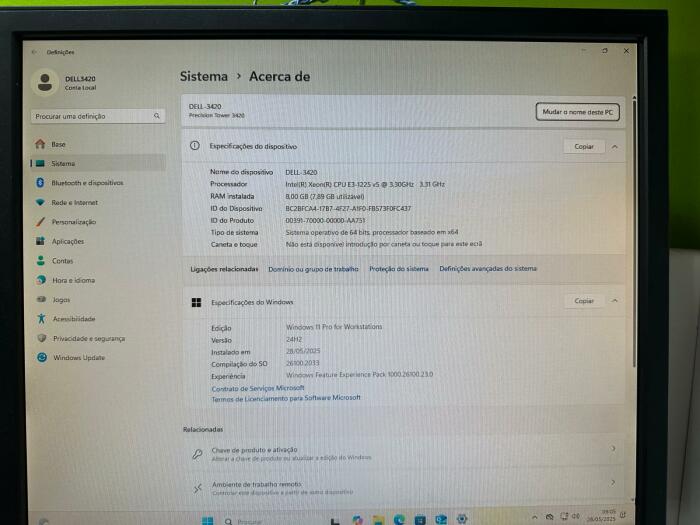Open the Windows Start button on taskbar
The image size is (700, 525).
coord(208,521)
